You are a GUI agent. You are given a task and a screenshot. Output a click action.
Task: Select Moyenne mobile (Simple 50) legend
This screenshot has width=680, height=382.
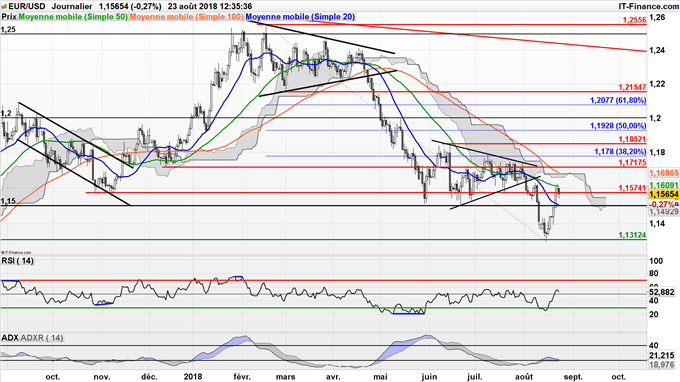73,17
